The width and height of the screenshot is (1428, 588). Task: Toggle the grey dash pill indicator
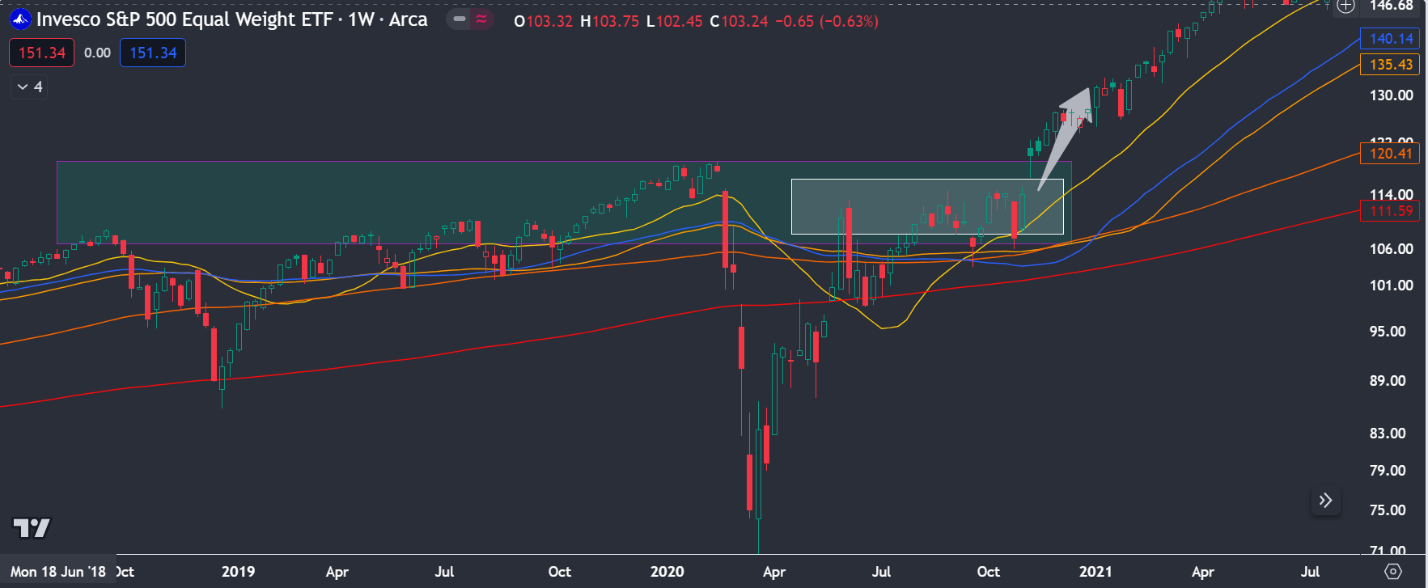point(459,19)
